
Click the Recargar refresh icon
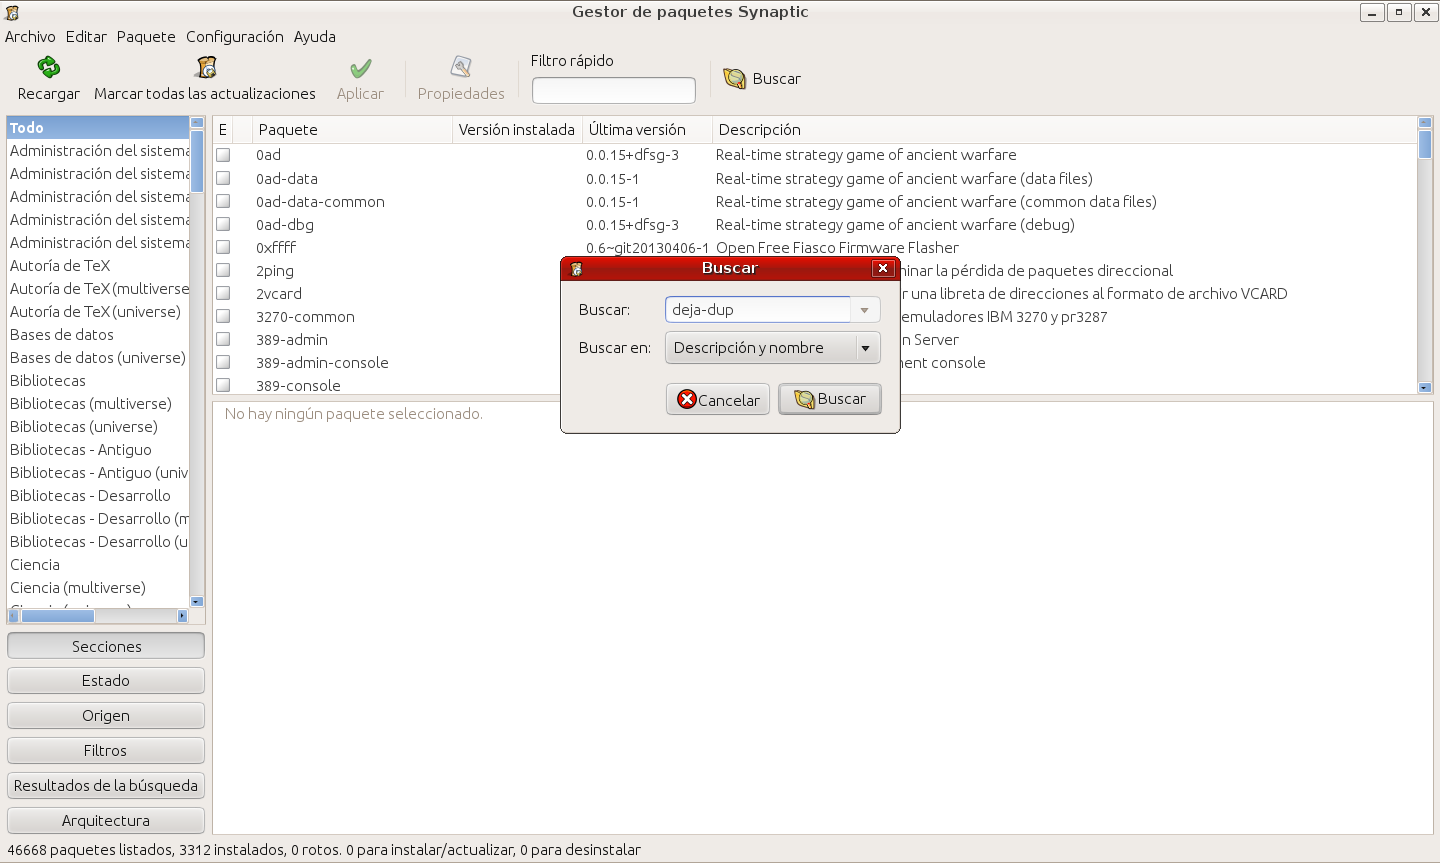click(48, 68)
